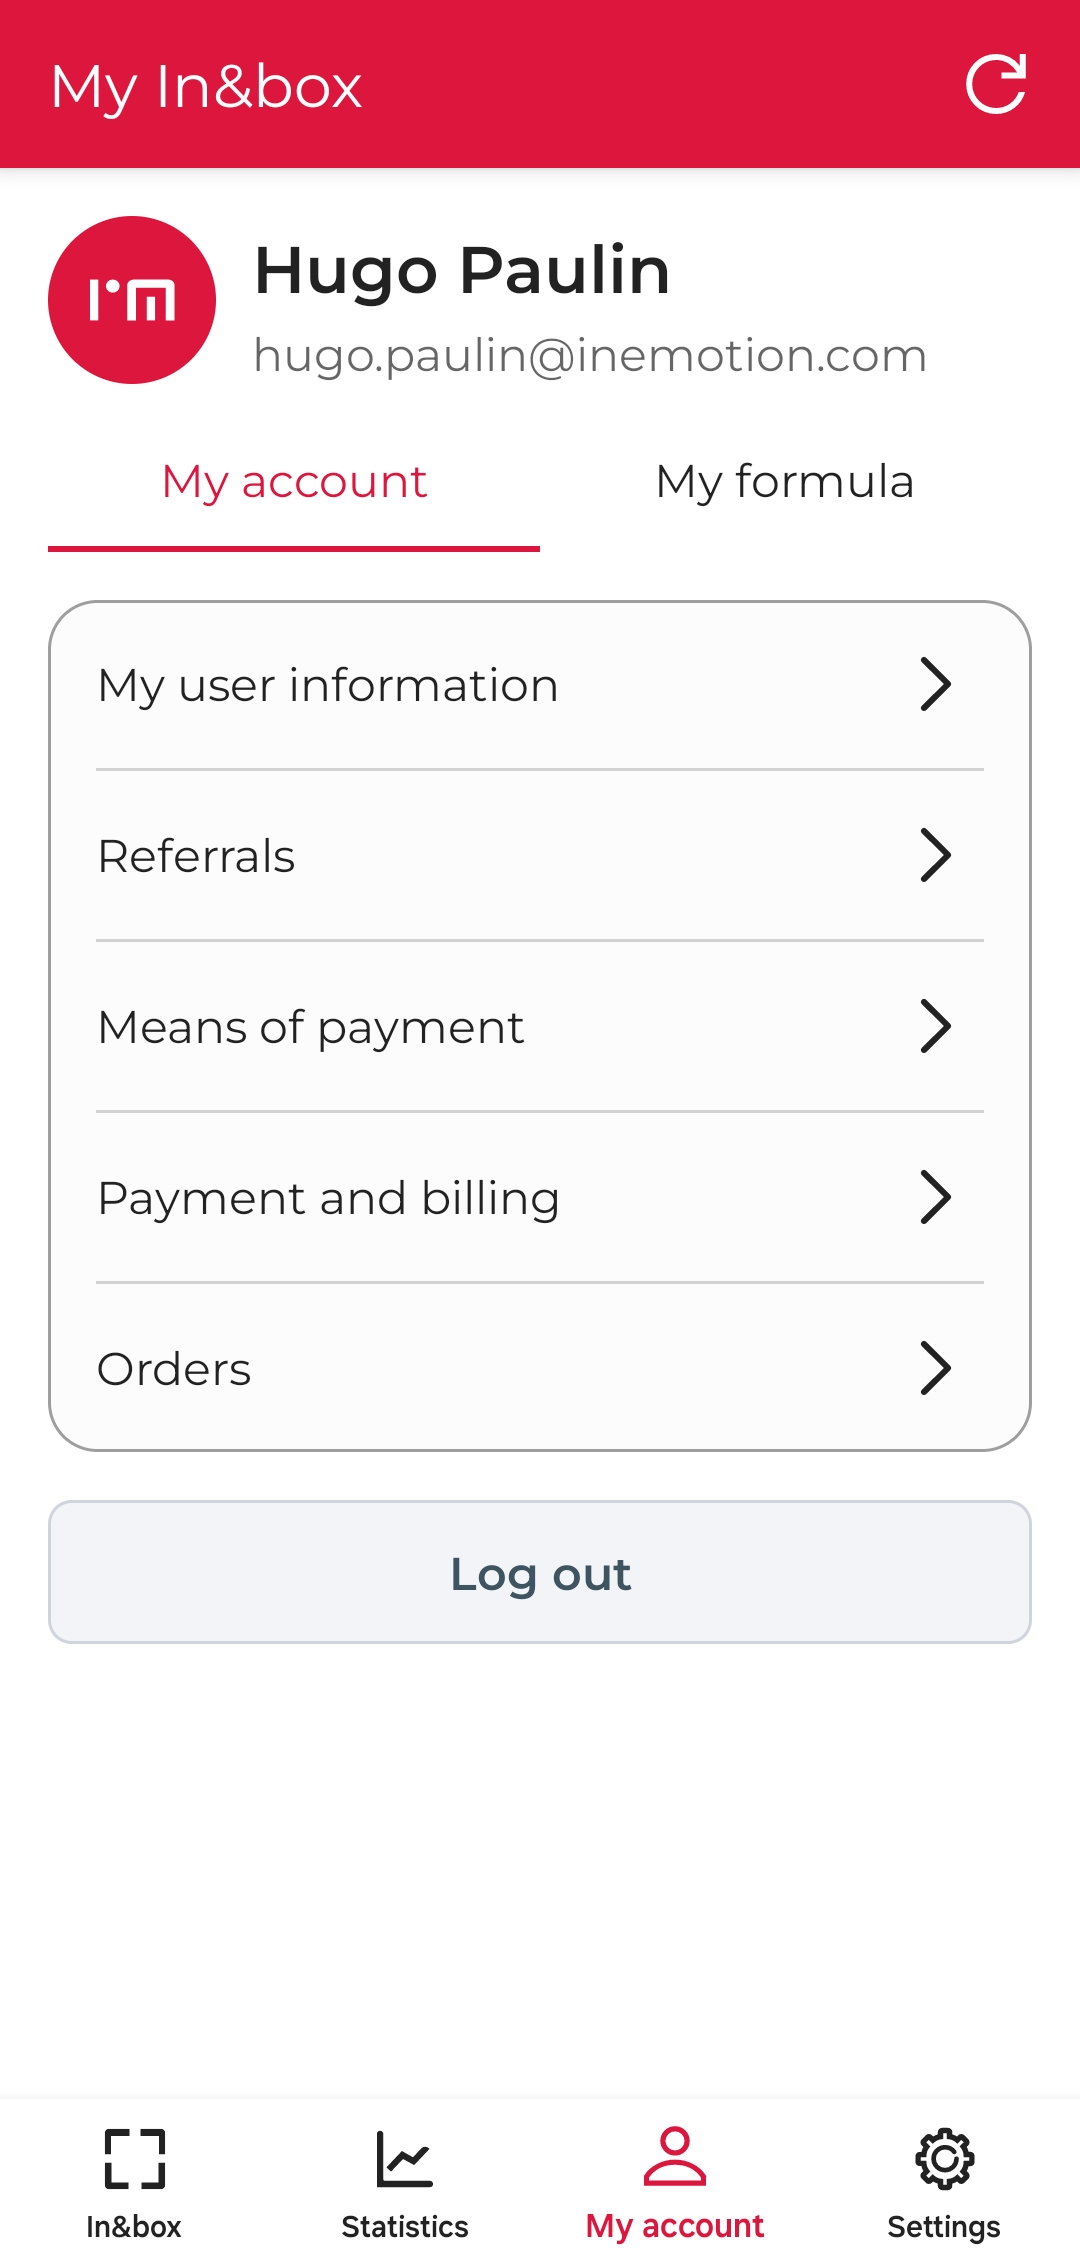Image resolution: width=1080 pixels, height=2267 pixels.
Task: Switch to the My formula tab
Action: click(x=785, y=482)
